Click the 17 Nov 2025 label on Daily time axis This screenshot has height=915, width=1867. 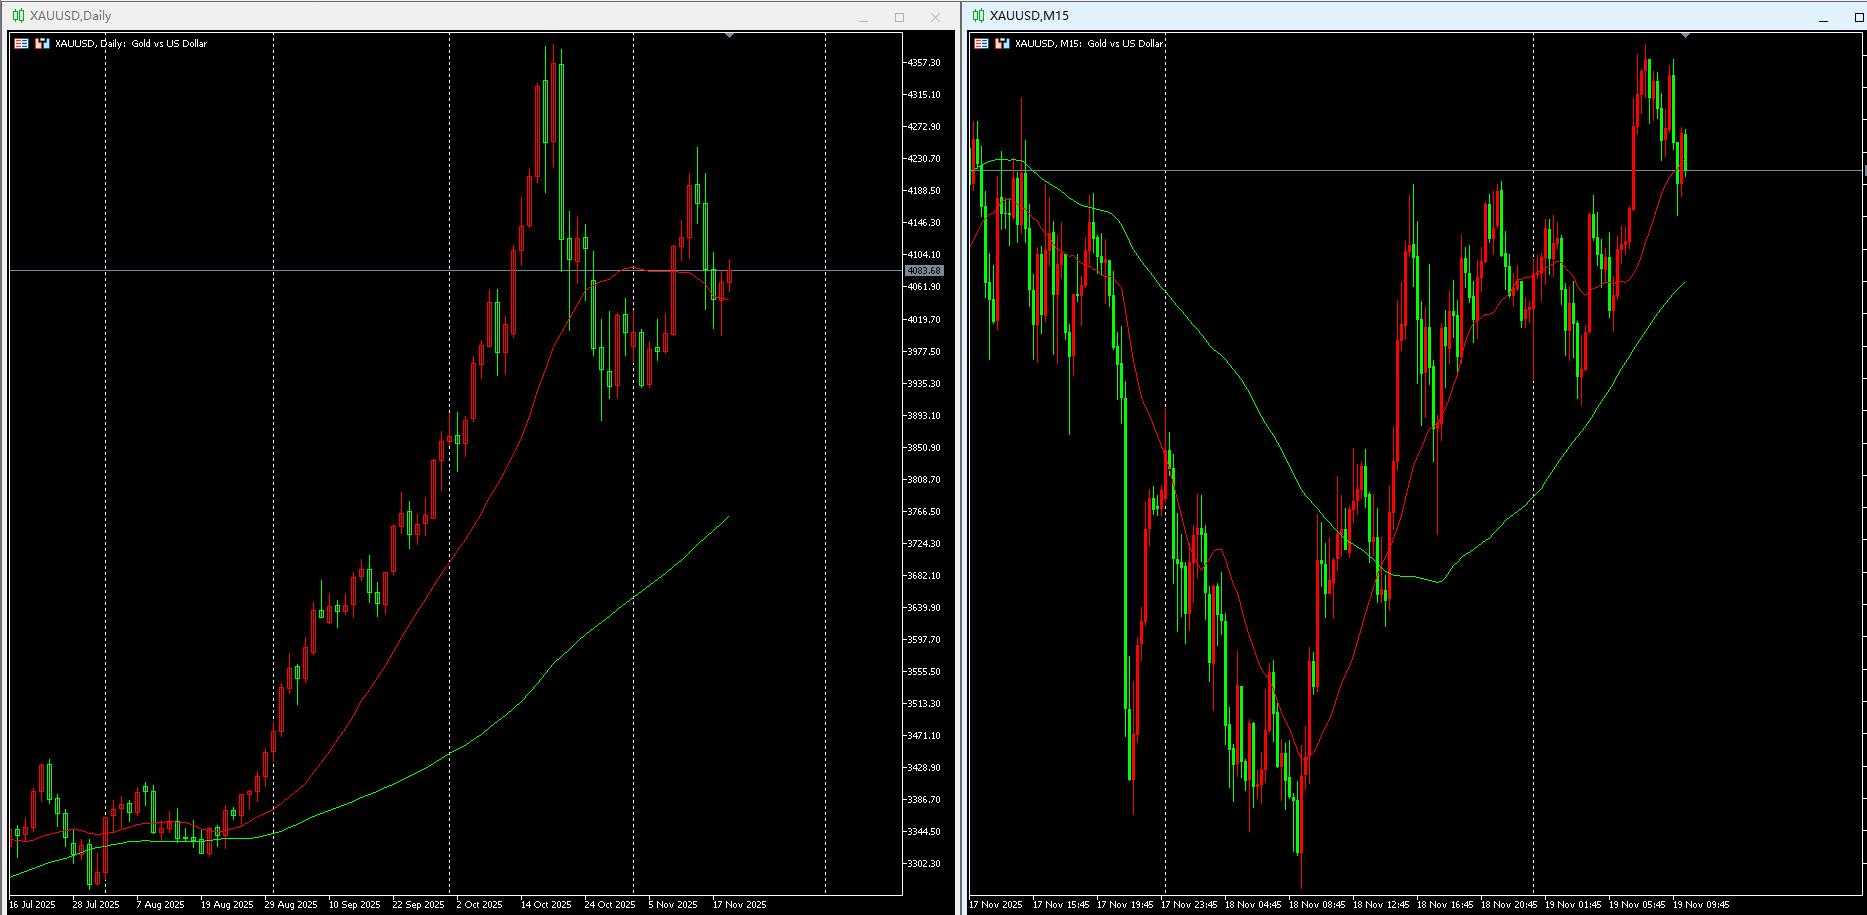(x=739, y=904)
